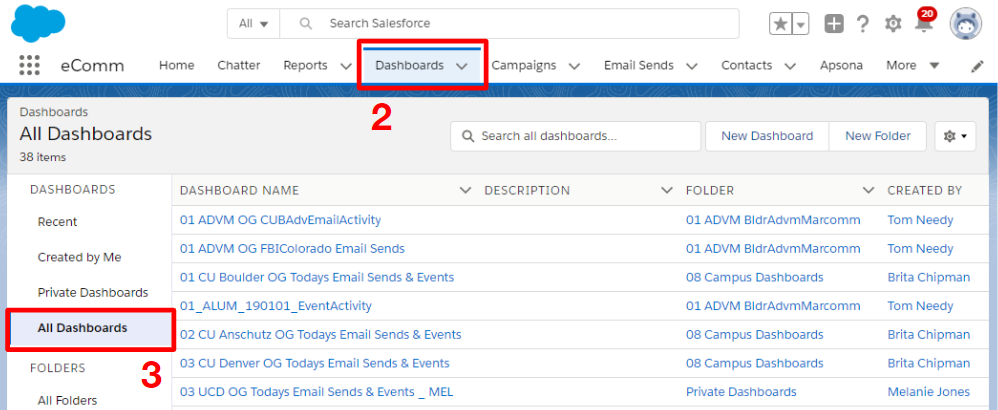The width and height of the screenshot is (998, 410).
Task: Select Private Dashboards in sidebar
Action: tap(93, 293)
